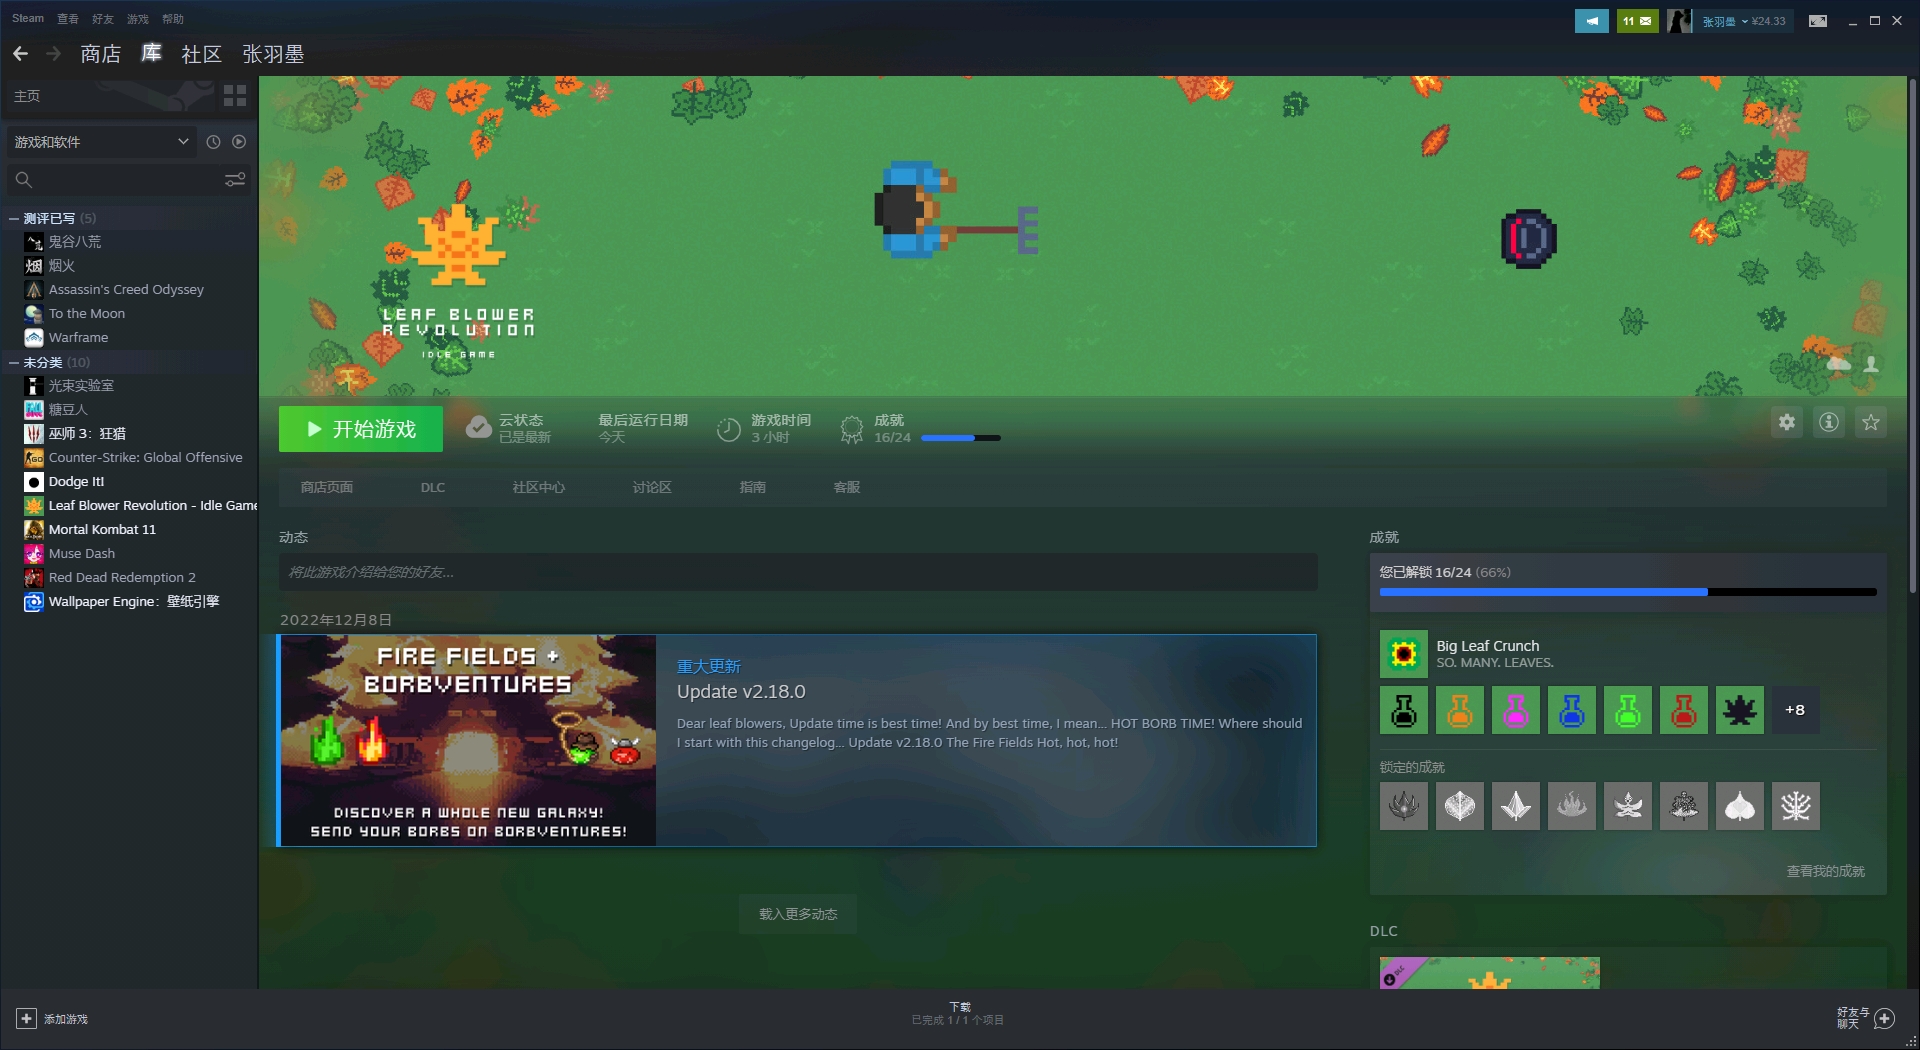Click the ready-to-play filter icon
Screen dimensions: 1920x1050
click(239, 142)
